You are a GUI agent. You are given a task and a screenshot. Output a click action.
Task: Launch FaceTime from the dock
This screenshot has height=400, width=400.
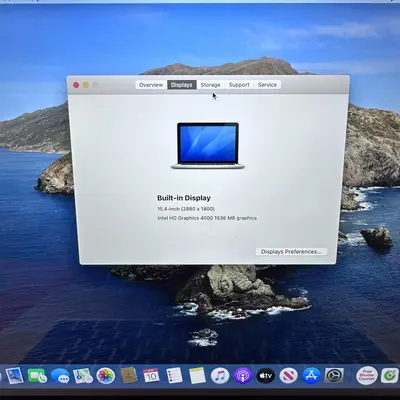point(37,376)
